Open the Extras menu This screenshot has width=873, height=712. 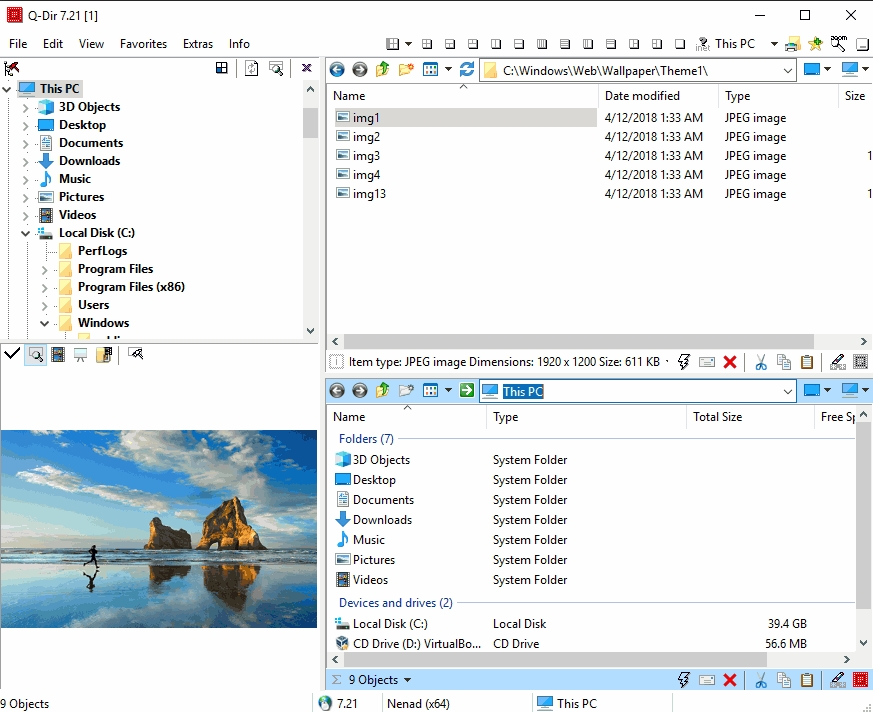[x=198, y=44]
